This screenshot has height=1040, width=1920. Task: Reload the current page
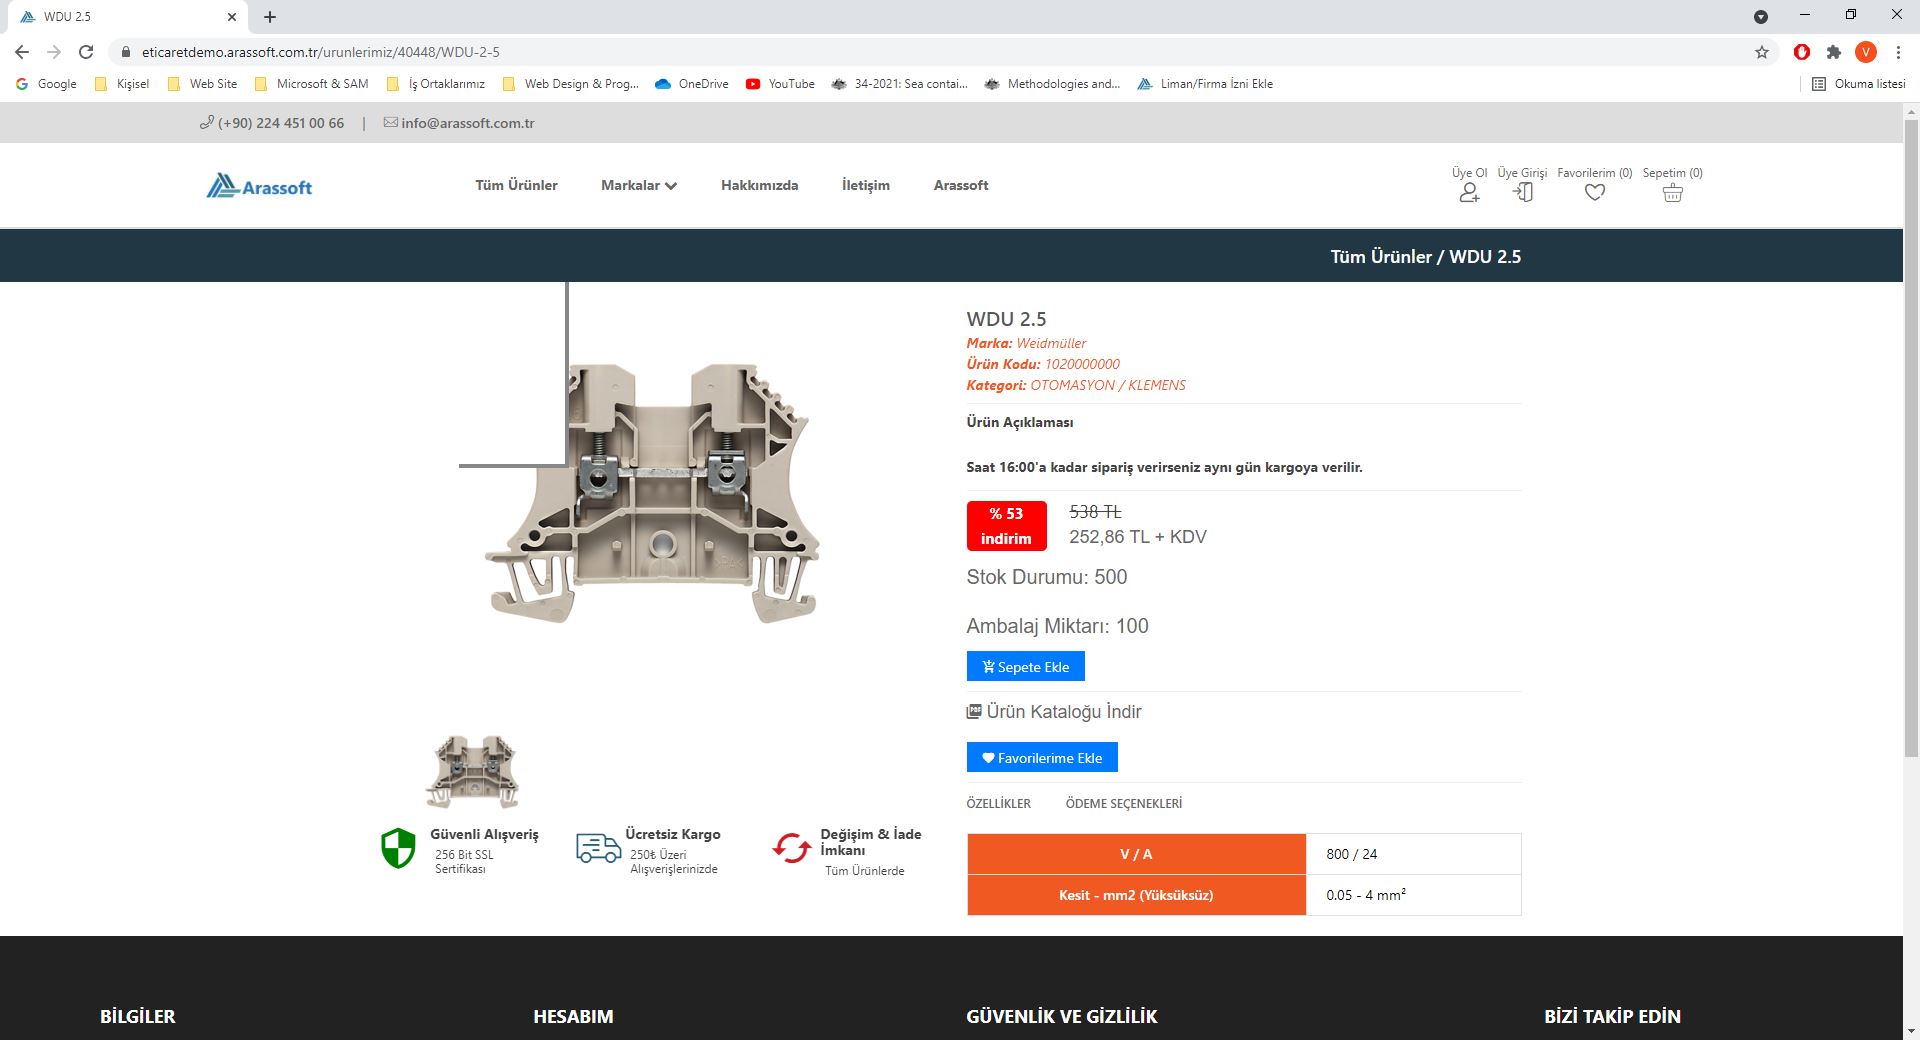[x=86, y=52]
